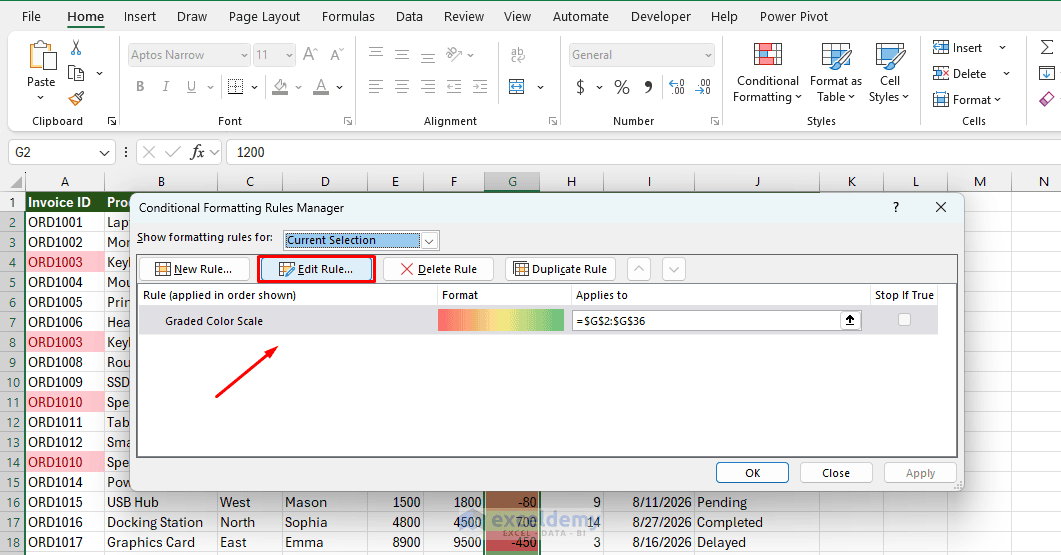This screenshot has width=1061, height=555.
Task: Click the Cut scissors icon
Action: point(76,47)
